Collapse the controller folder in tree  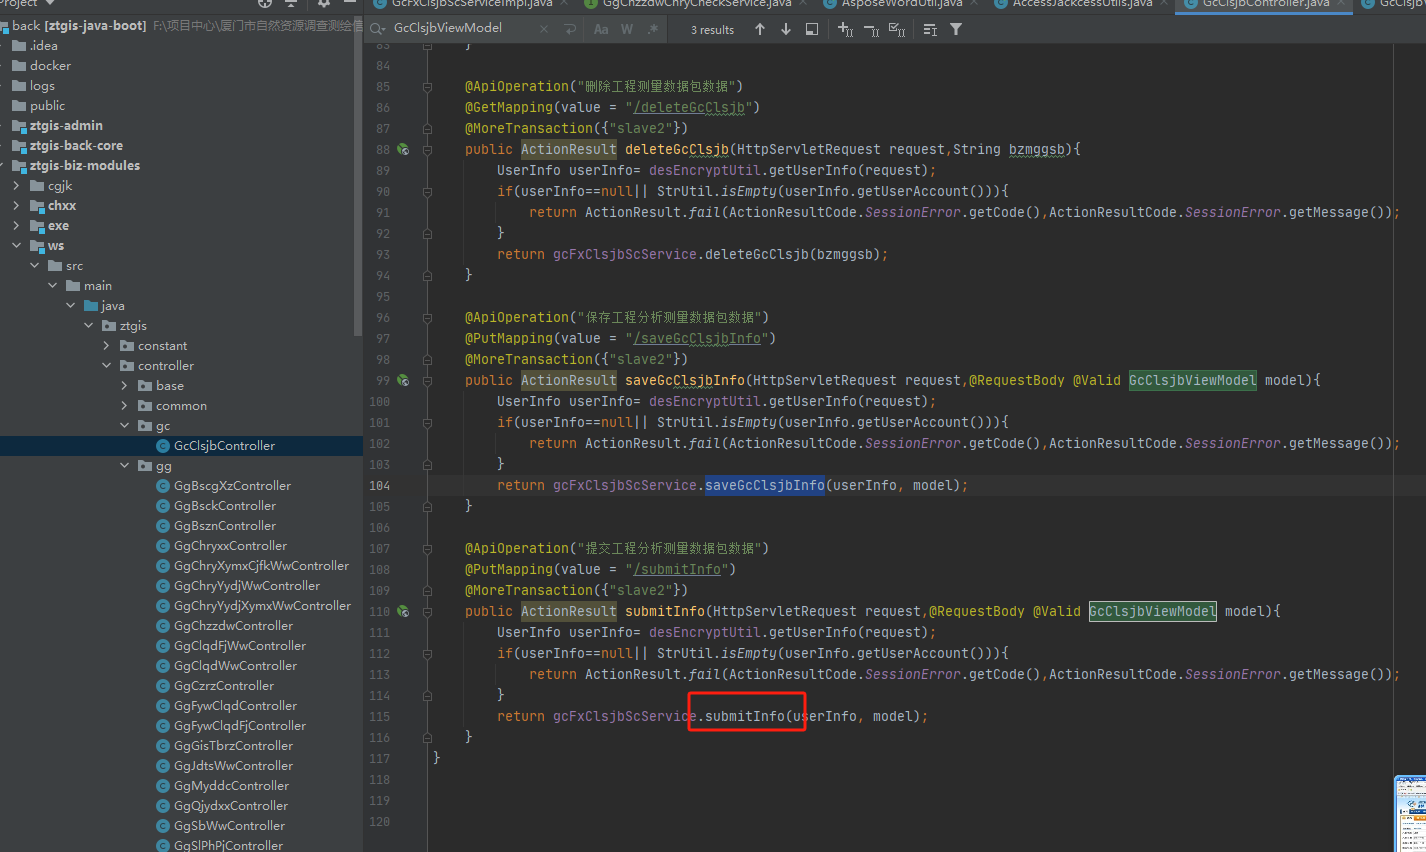107,366
